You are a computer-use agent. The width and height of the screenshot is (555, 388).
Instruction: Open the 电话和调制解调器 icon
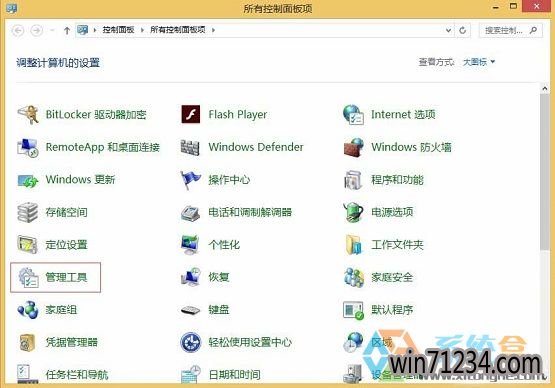tap(190, 212)
